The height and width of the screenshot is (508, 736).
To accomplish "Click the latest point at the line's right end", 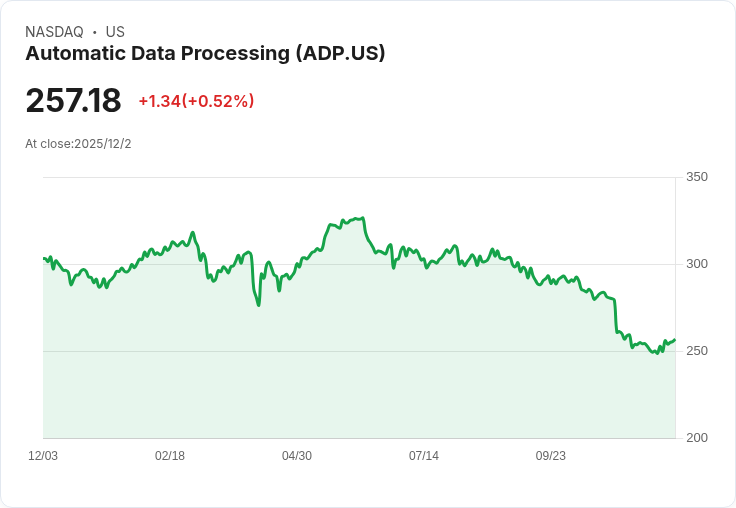I will coord(675,340).
